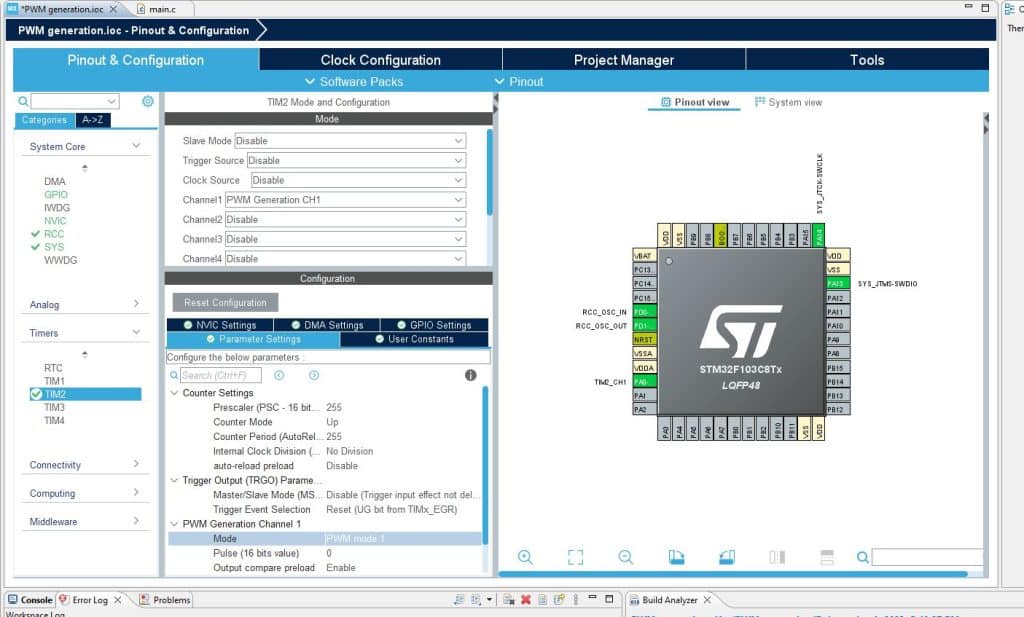This screenshot has height=617, width=1024.
Task: Open the parameter info icon
Action: pos(470,375)
